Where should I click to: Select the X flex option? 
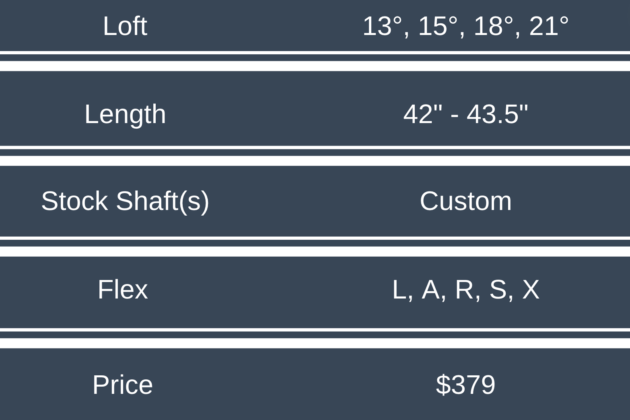[x=530, y=290]
